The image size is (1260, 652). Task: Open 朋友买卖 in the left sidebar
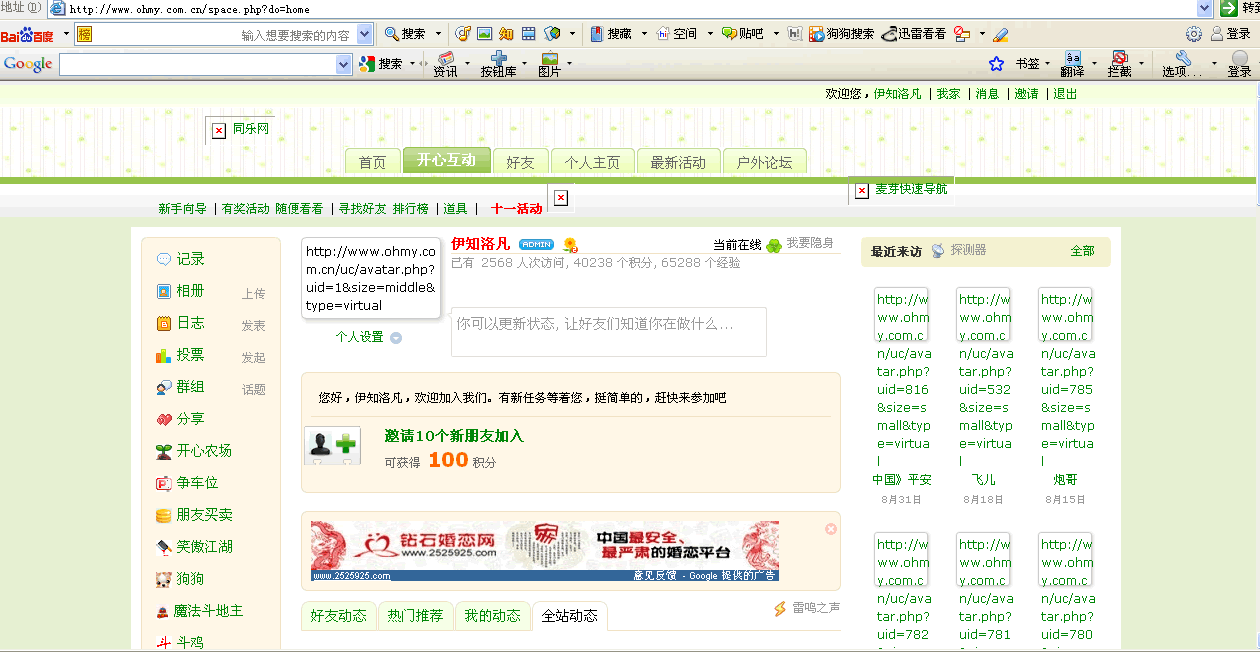pos(194,515)
